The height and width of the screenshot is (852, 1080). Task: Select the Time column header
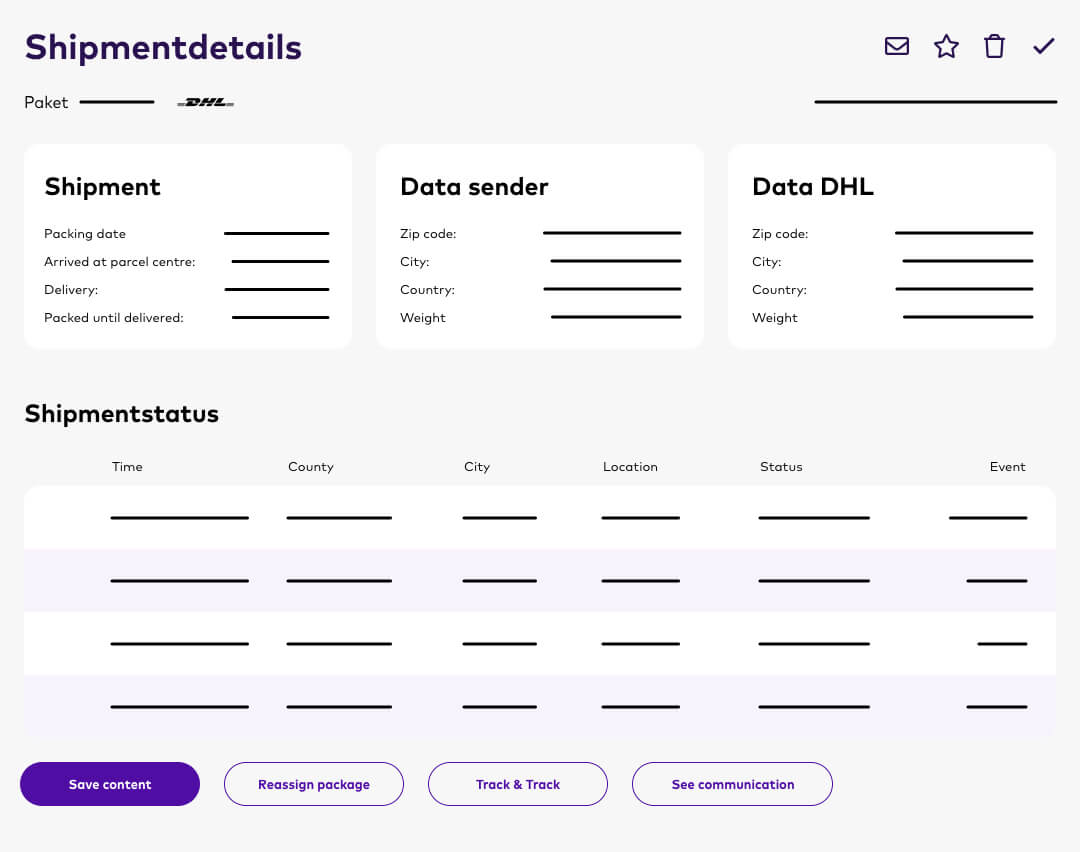(x=127, y=466)
